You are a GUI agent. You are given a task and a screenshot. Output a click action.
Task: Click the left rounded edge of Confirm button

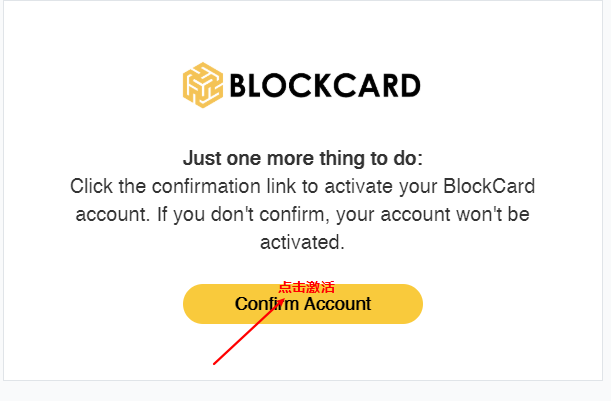click(192, 304)
